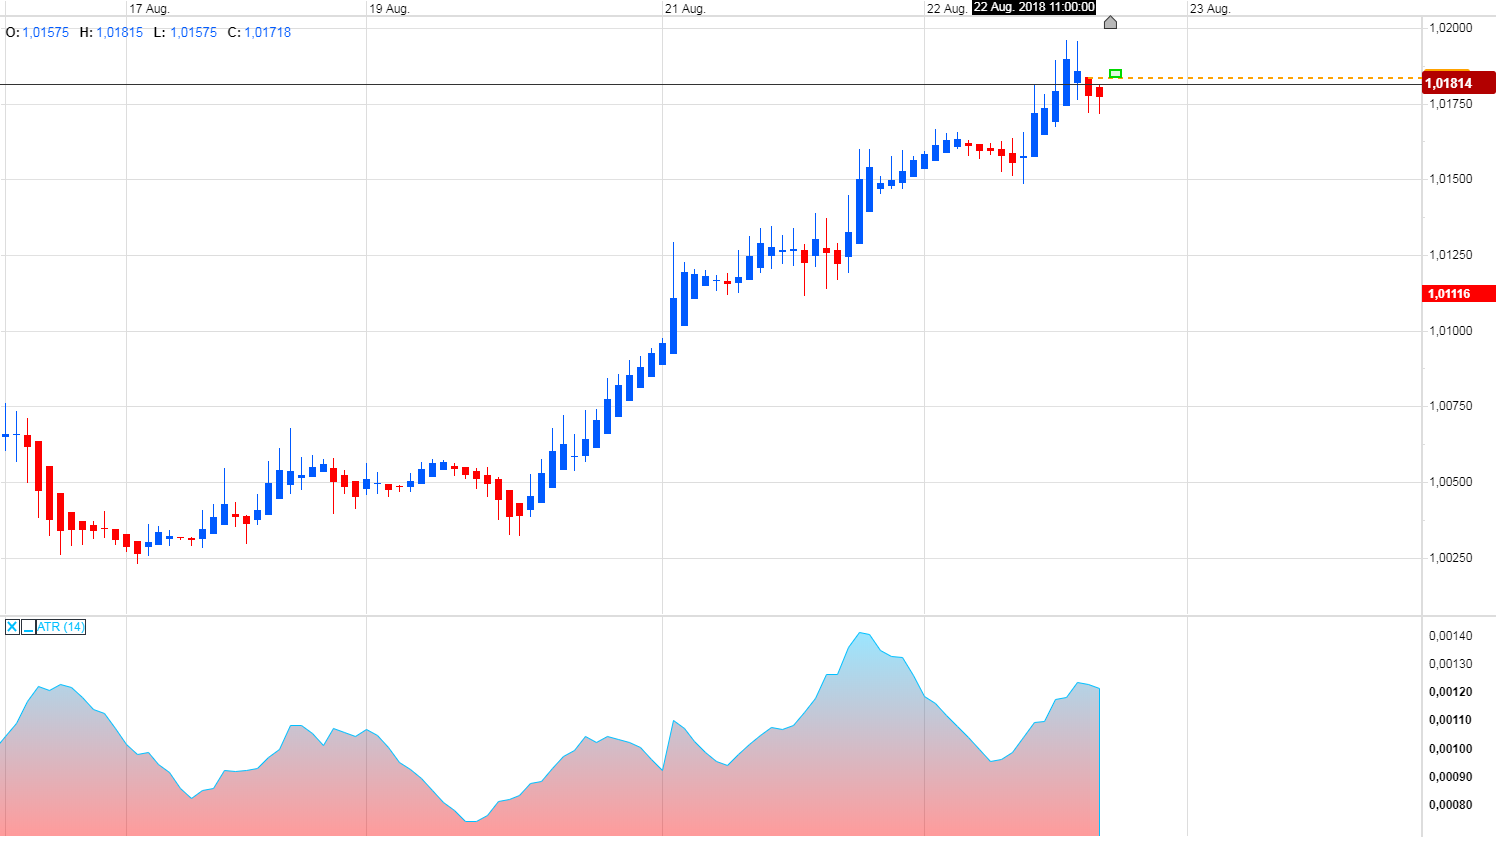Click the ATR curve peak in the lower panel
The width and height of the screenshot is (1496, 842).
pos(862,634)
